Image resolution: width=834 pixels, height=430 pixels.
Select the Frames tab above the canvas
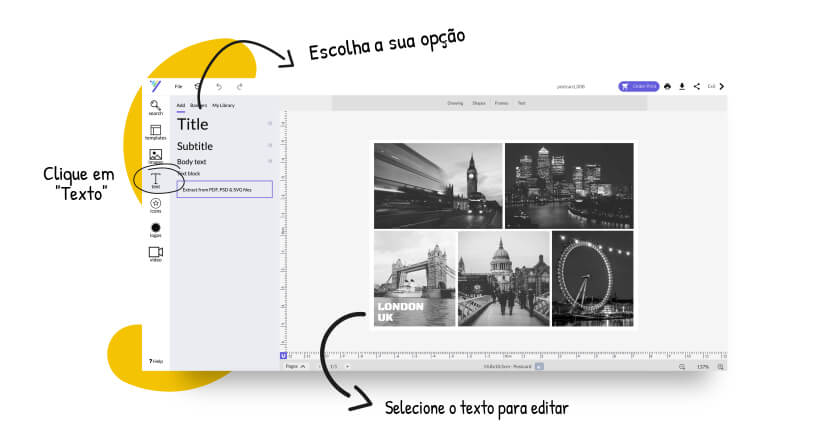[502, 103]
